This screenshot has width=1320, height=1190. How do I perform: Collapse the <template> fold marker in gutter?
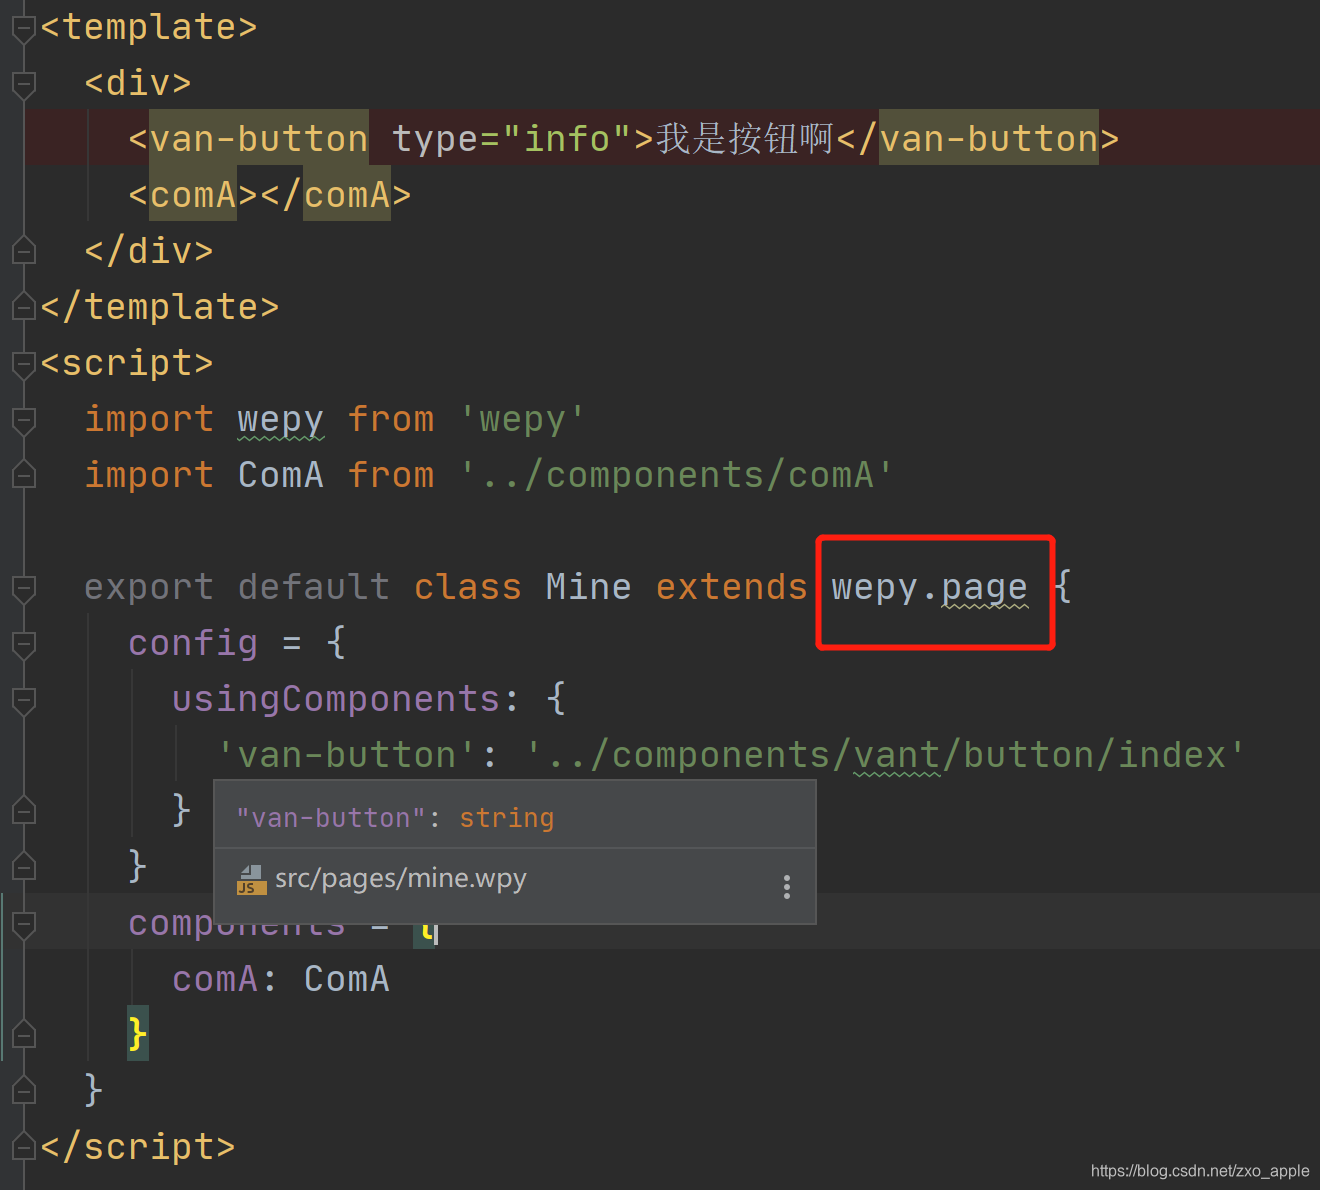tap(24, 29)
